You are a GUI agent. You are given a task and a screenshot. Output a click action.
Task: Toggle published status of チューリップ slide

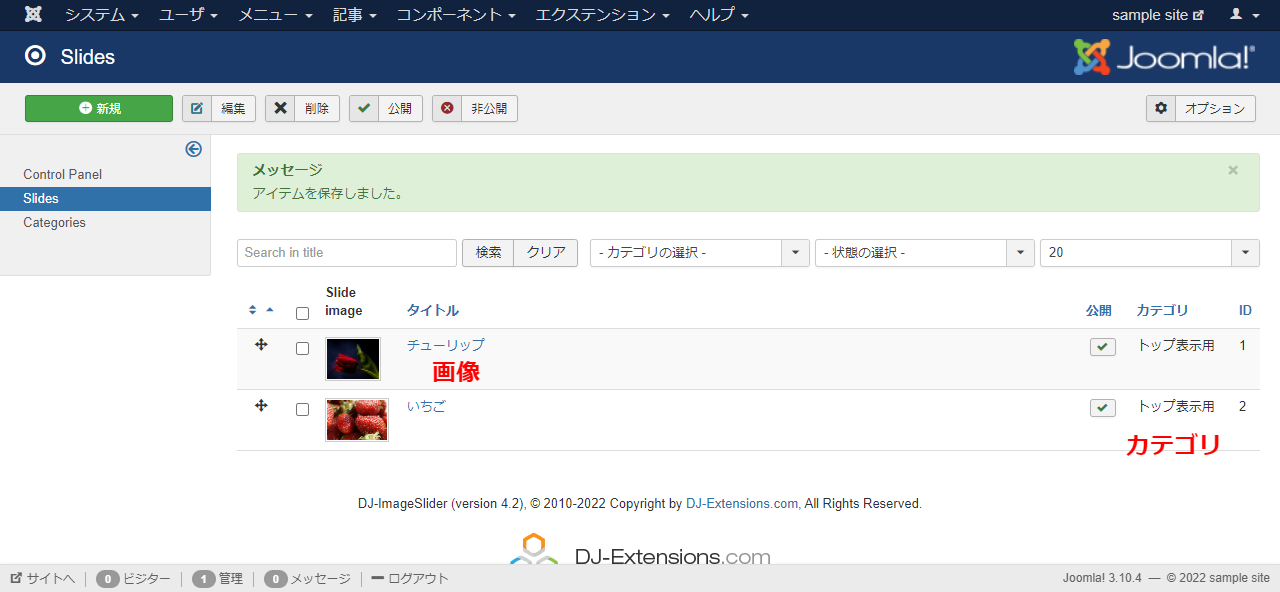pos(1103,347)
